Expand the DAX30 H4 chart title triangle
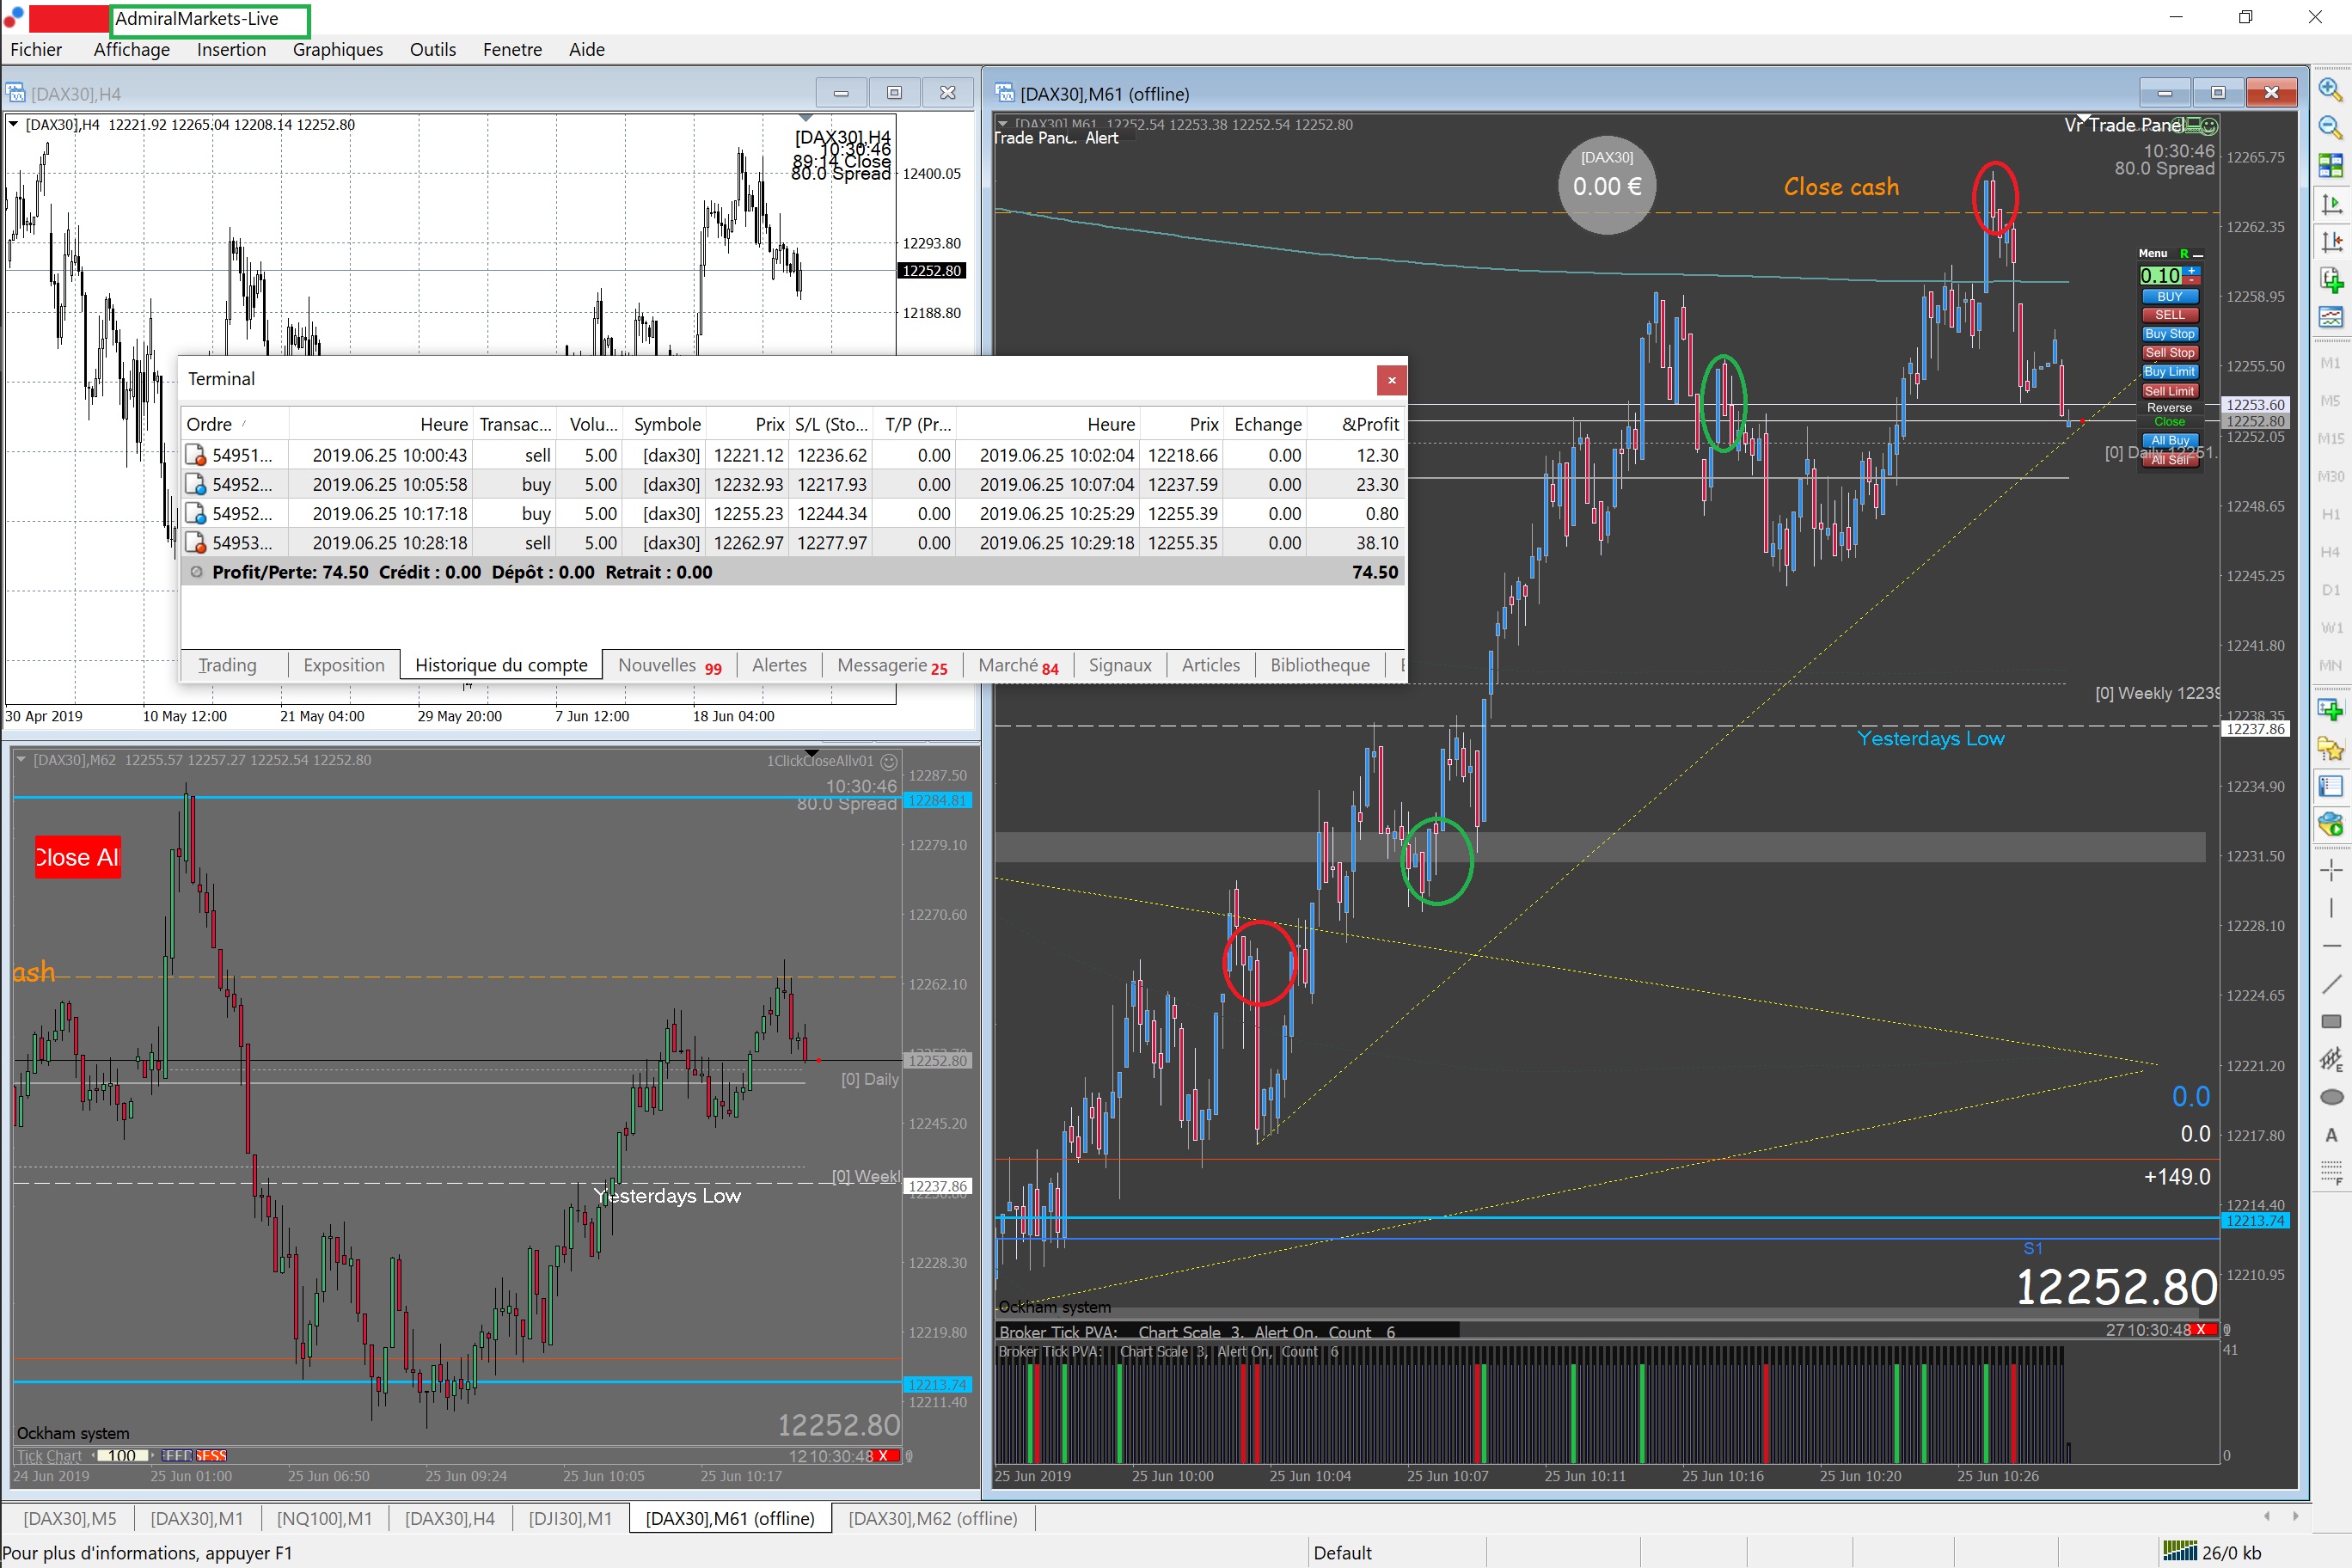Screen dimensions: 2352x1568 [13, 124]
